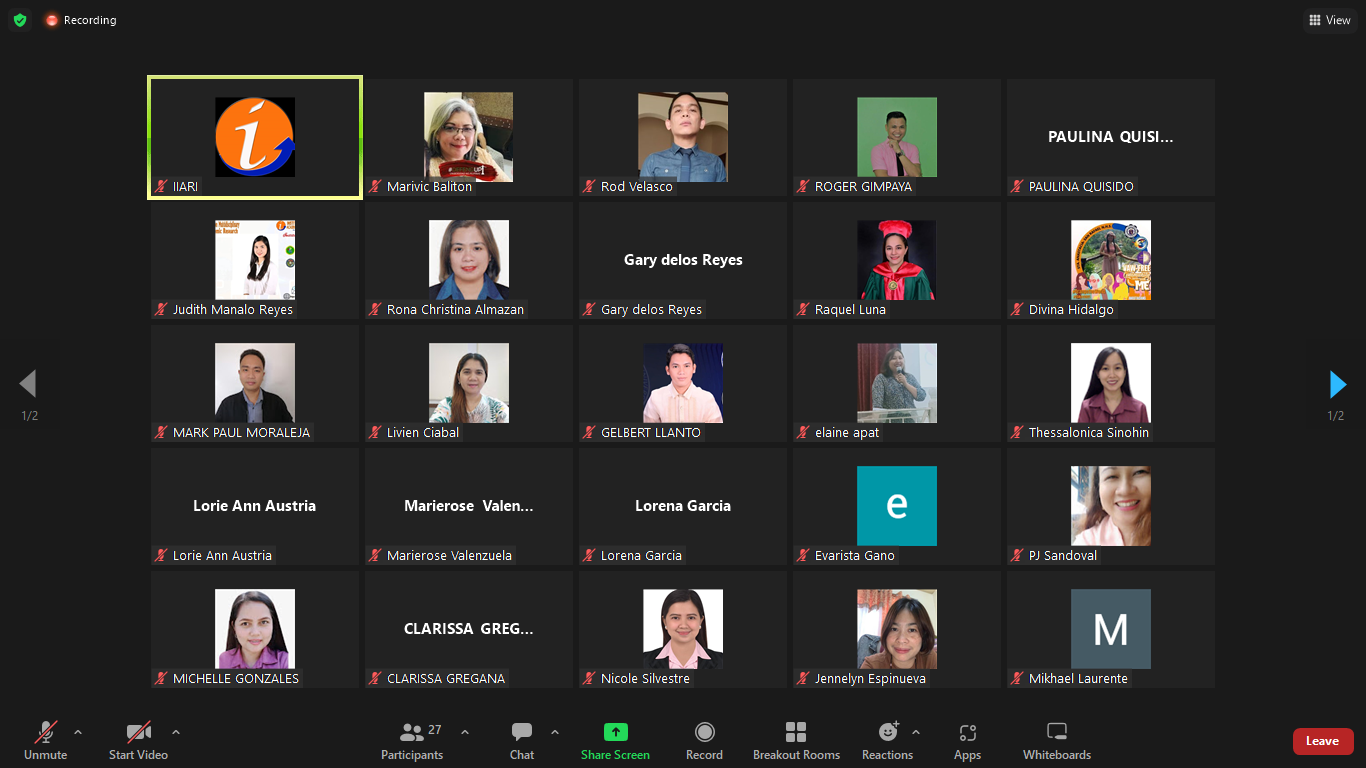Click the Recording status indicator
Viewport: 1366px width, 768px height.
pos(80,20)
